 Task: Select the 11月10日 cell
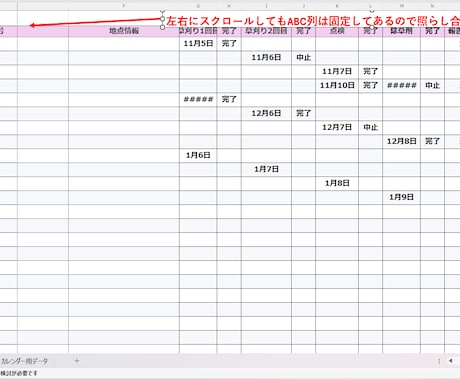point(337,86)
